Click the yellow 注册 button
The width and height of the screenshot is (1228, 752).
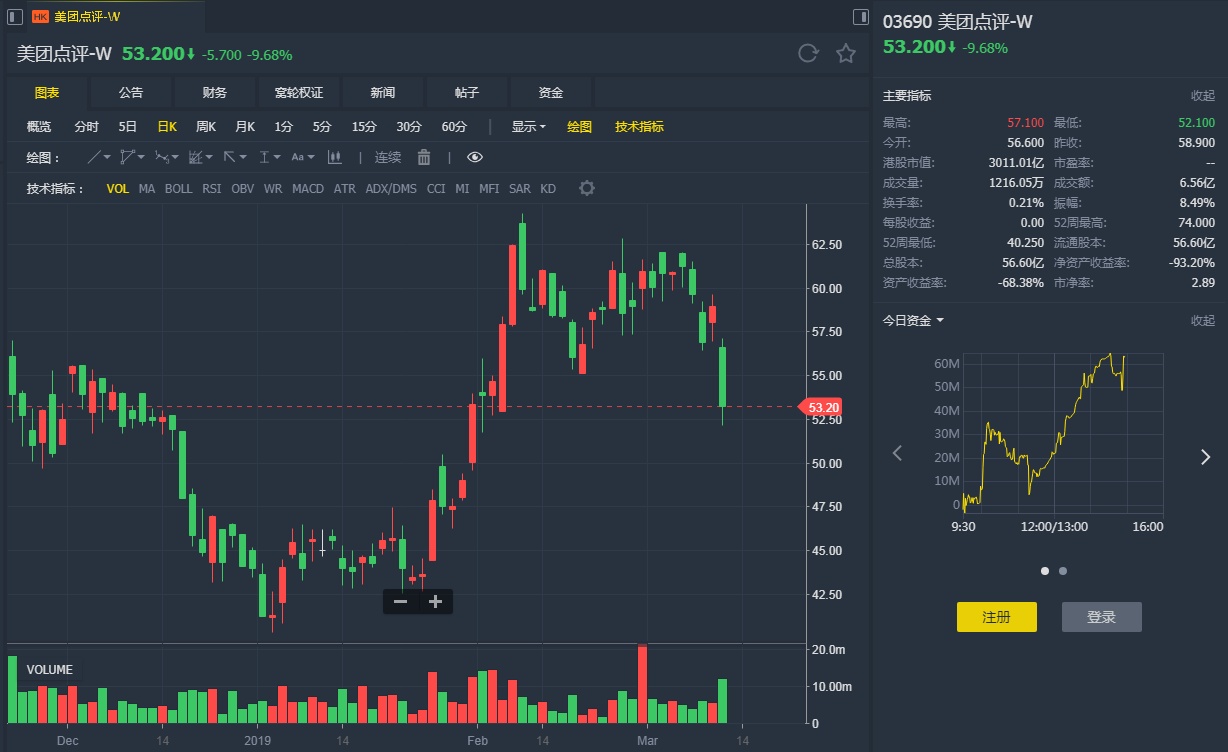coord(996,617)
